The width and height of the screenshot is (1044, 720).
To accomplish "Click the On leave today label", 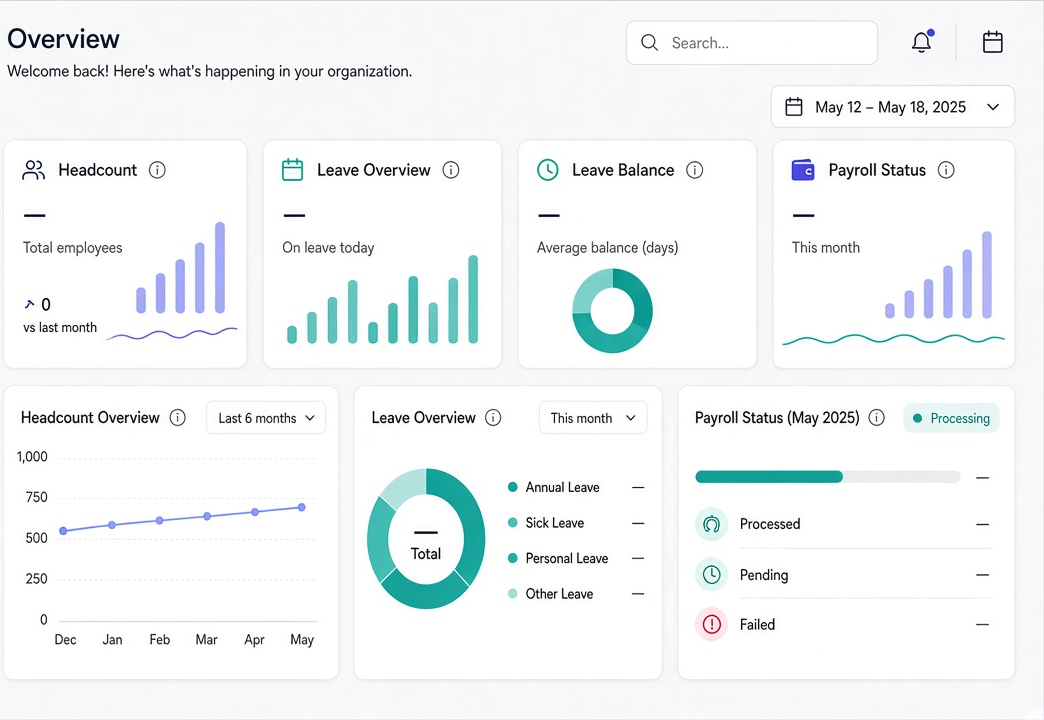I will tap(328, 248).
